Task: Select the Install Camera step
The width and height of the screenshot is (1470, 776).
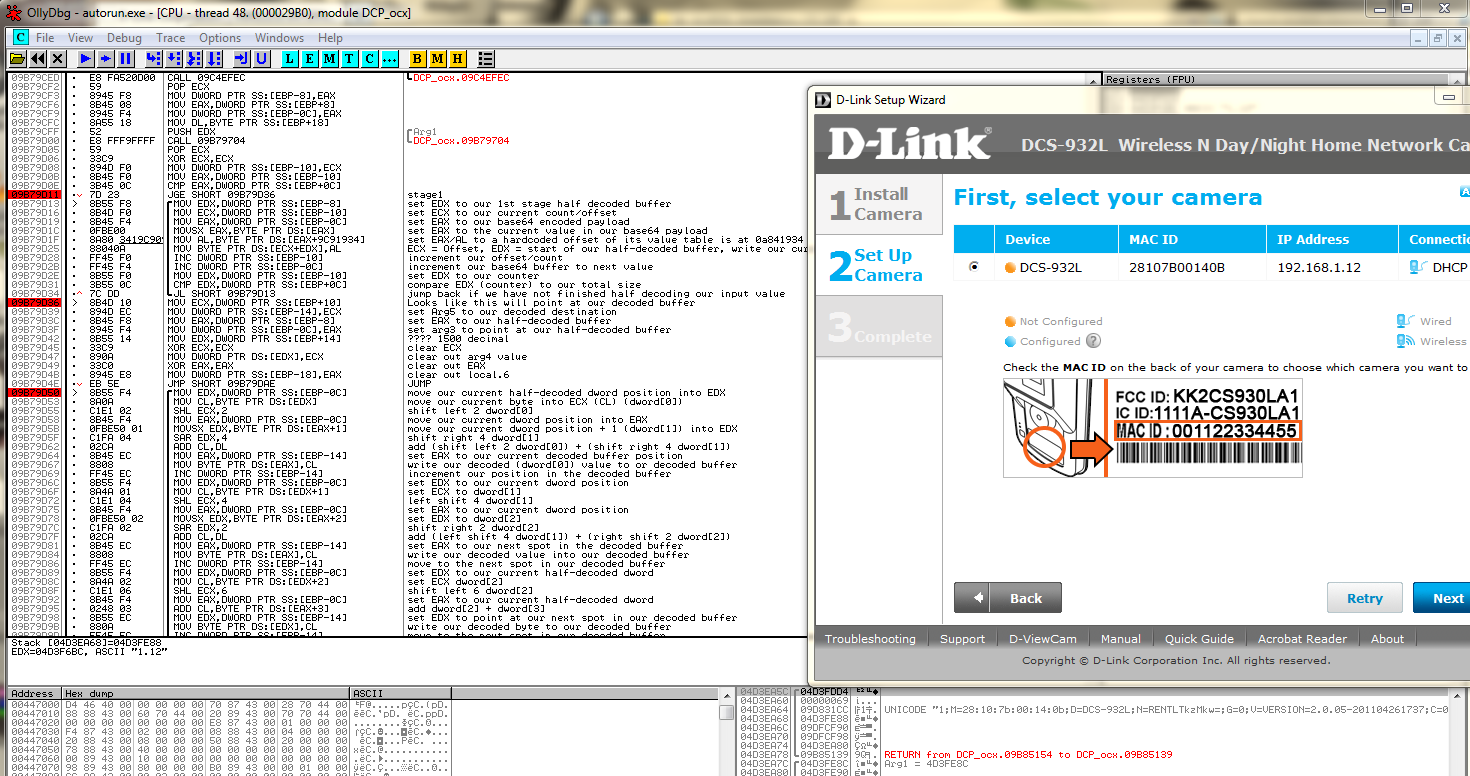Action: tap(879, 204)
